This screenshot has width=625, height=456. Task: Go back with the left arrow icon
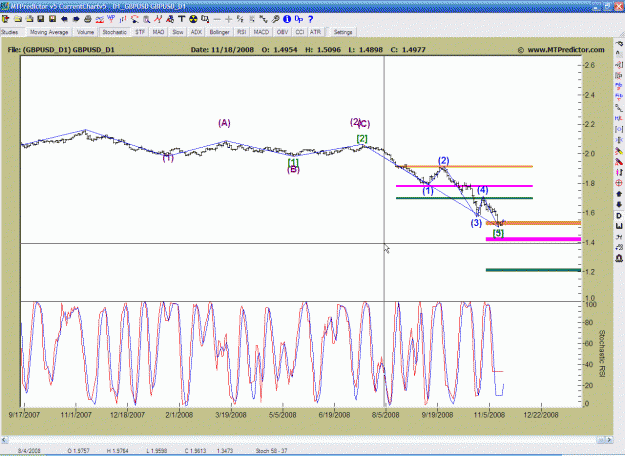[64, 19]
